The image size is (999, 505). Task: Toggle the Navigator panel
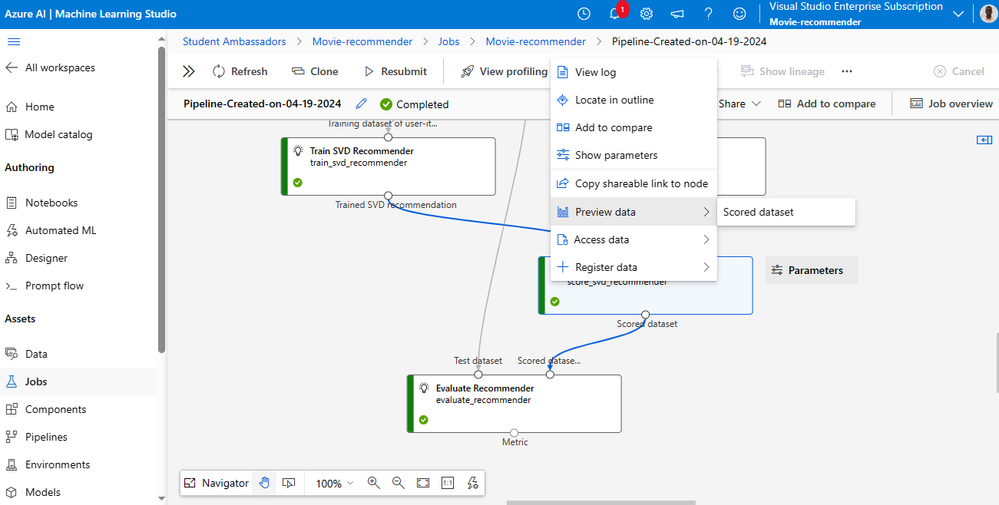(x=217, y=483)
